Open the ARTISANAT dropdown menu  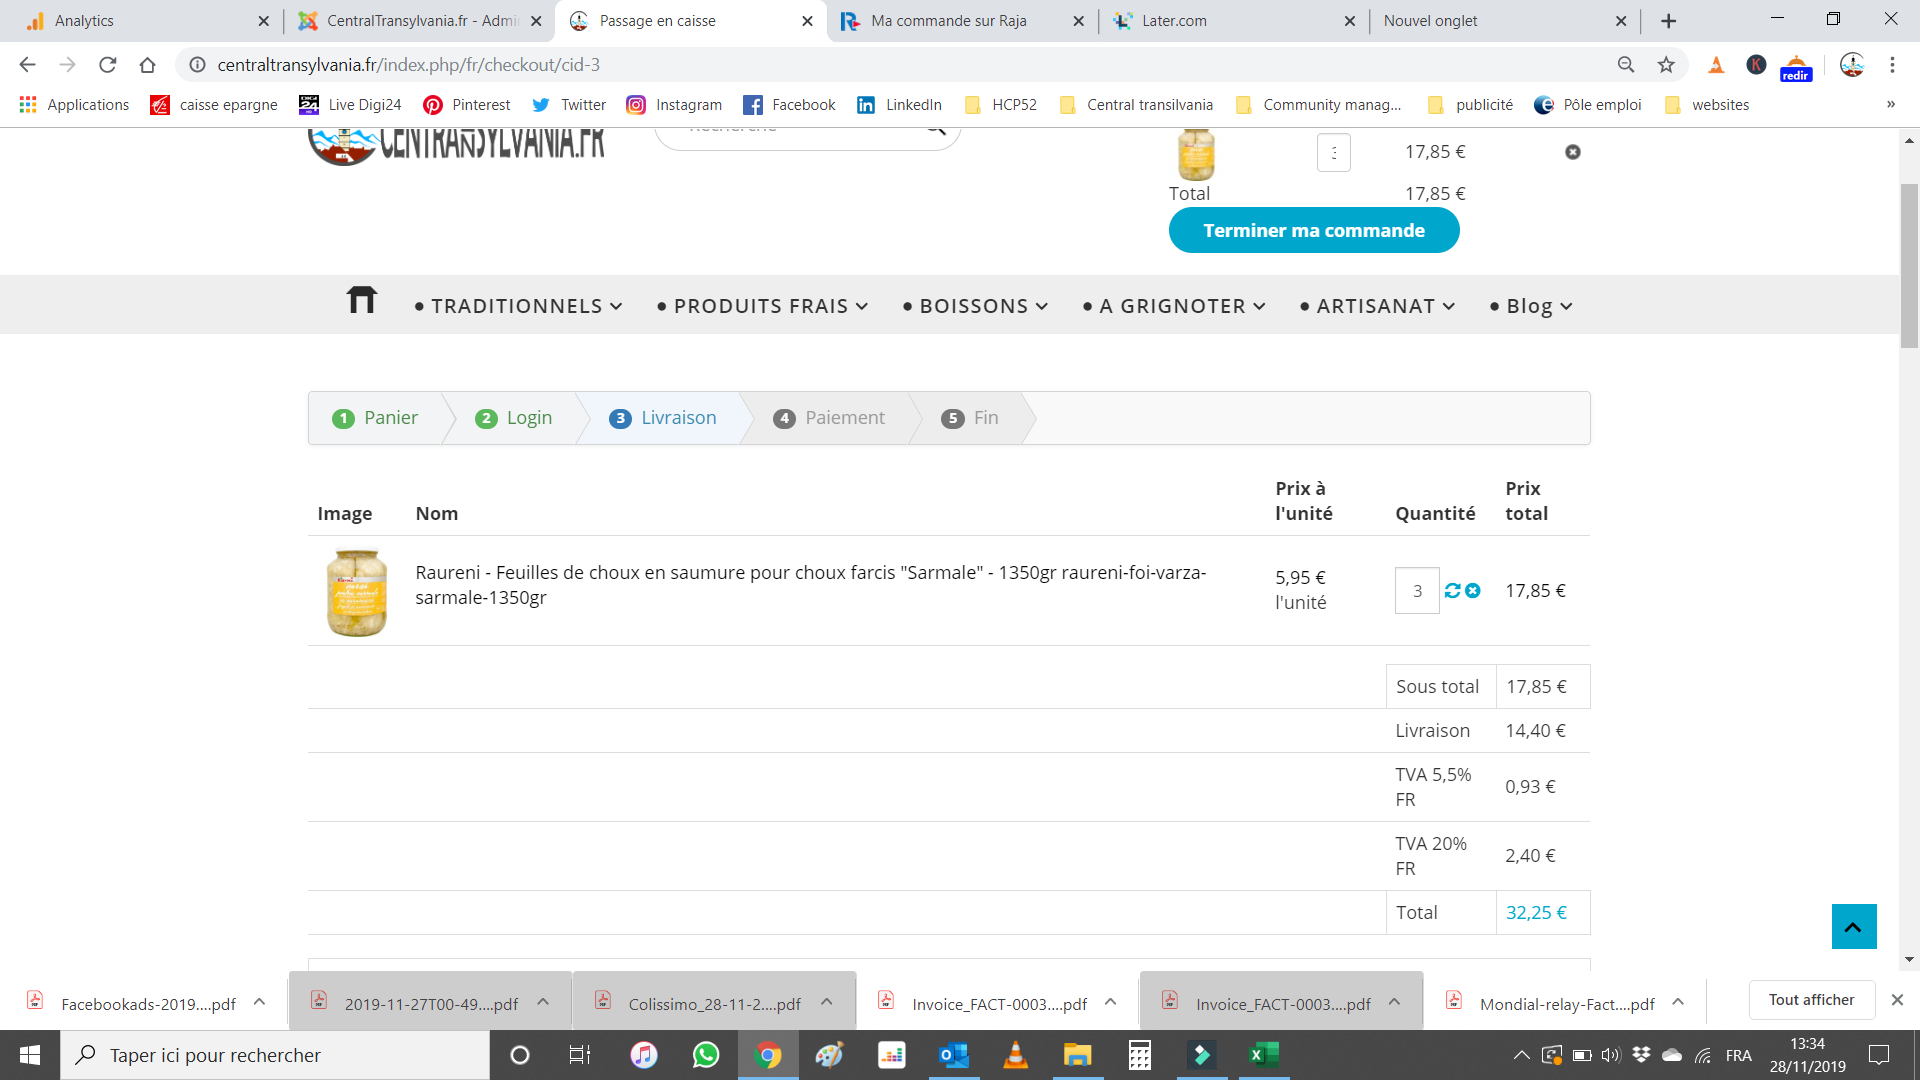click(1377, 306)
